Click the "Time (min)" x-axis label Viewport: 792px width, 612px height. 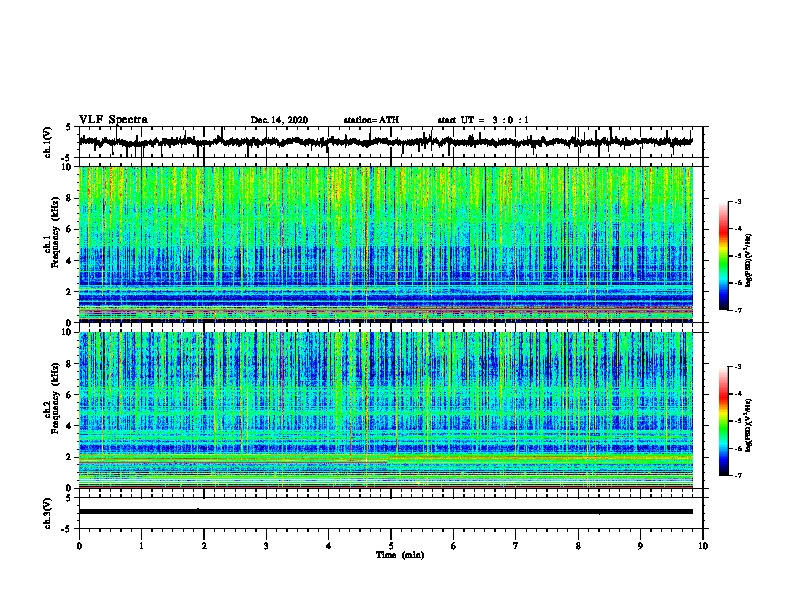(400, 555)
